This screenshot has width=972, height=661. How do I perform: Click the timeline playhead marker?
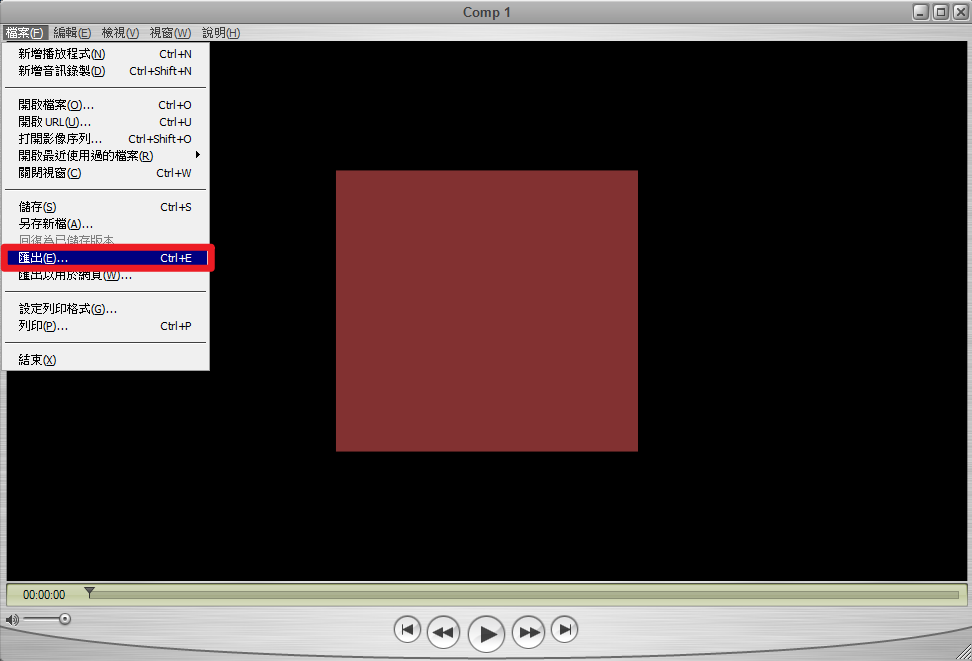[x=89, y=592]
